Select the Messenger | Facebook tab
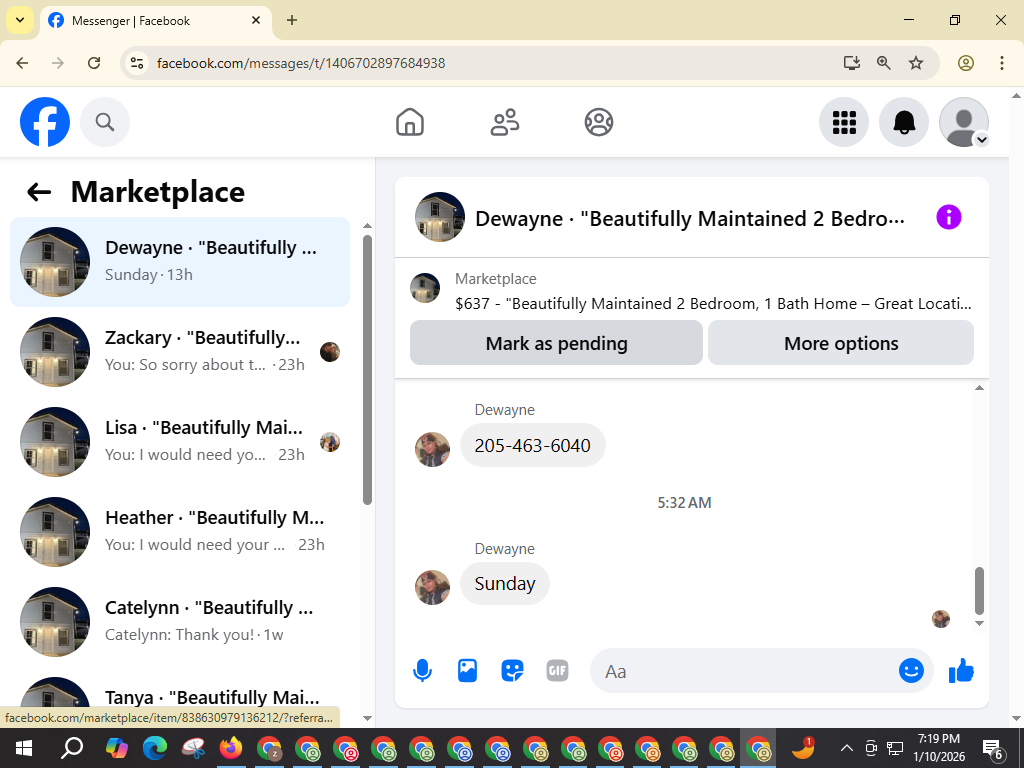Viewport: 1024px width, 768px height. pos(155,21)
